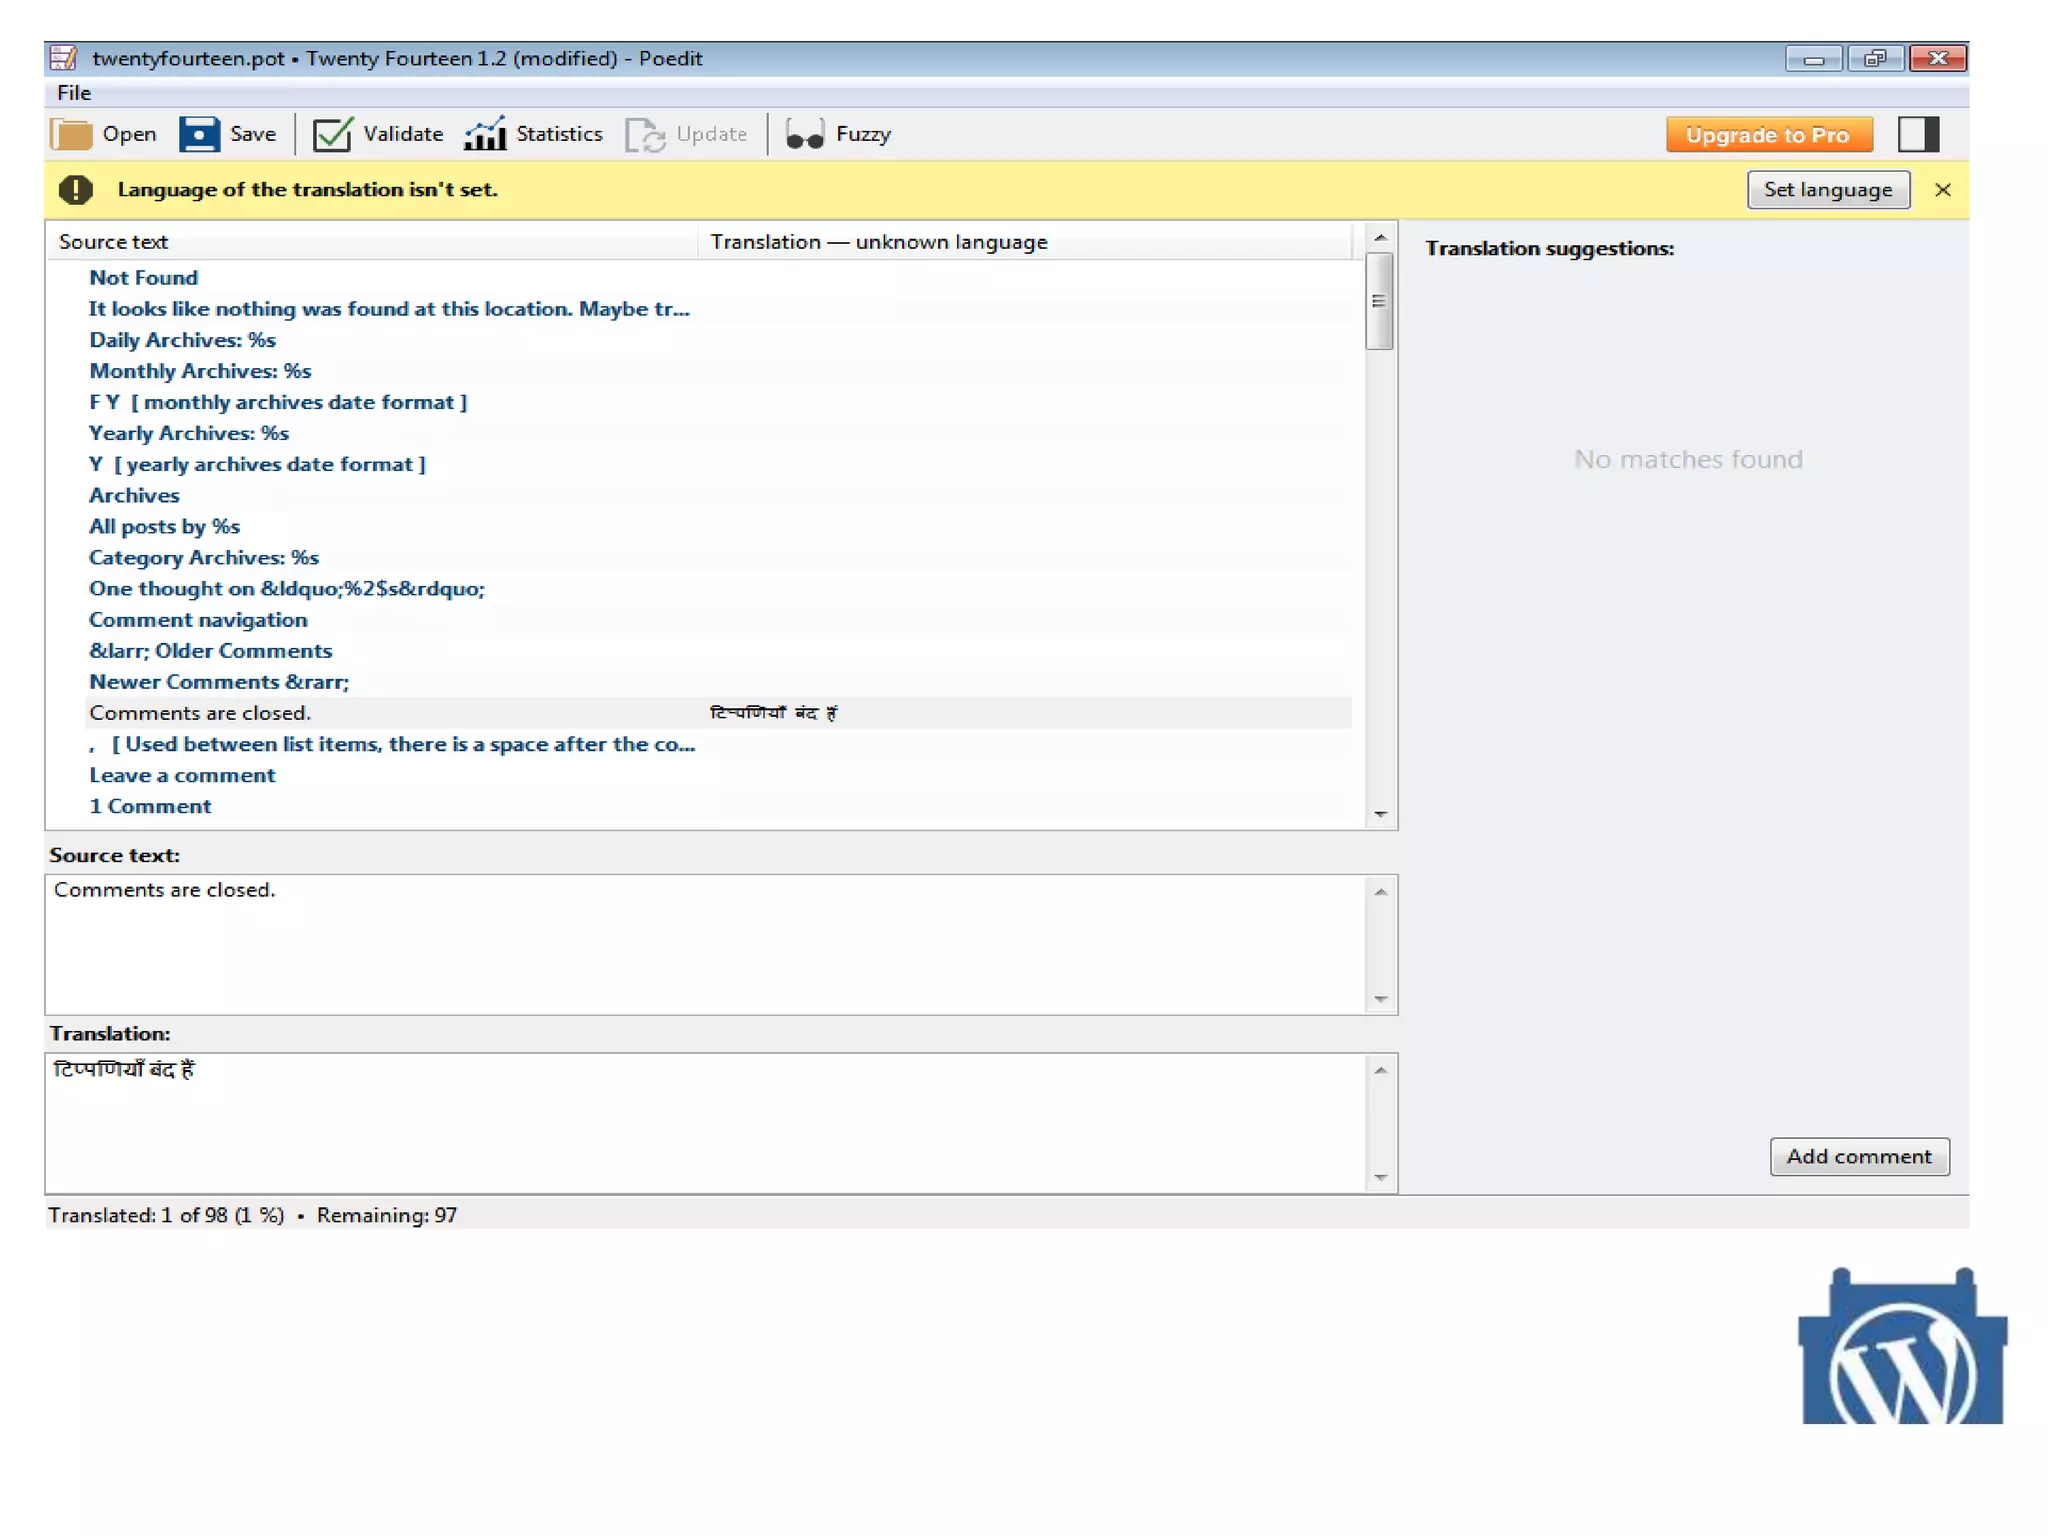
Task: Click the Set language button
Action: point(1827,190)
